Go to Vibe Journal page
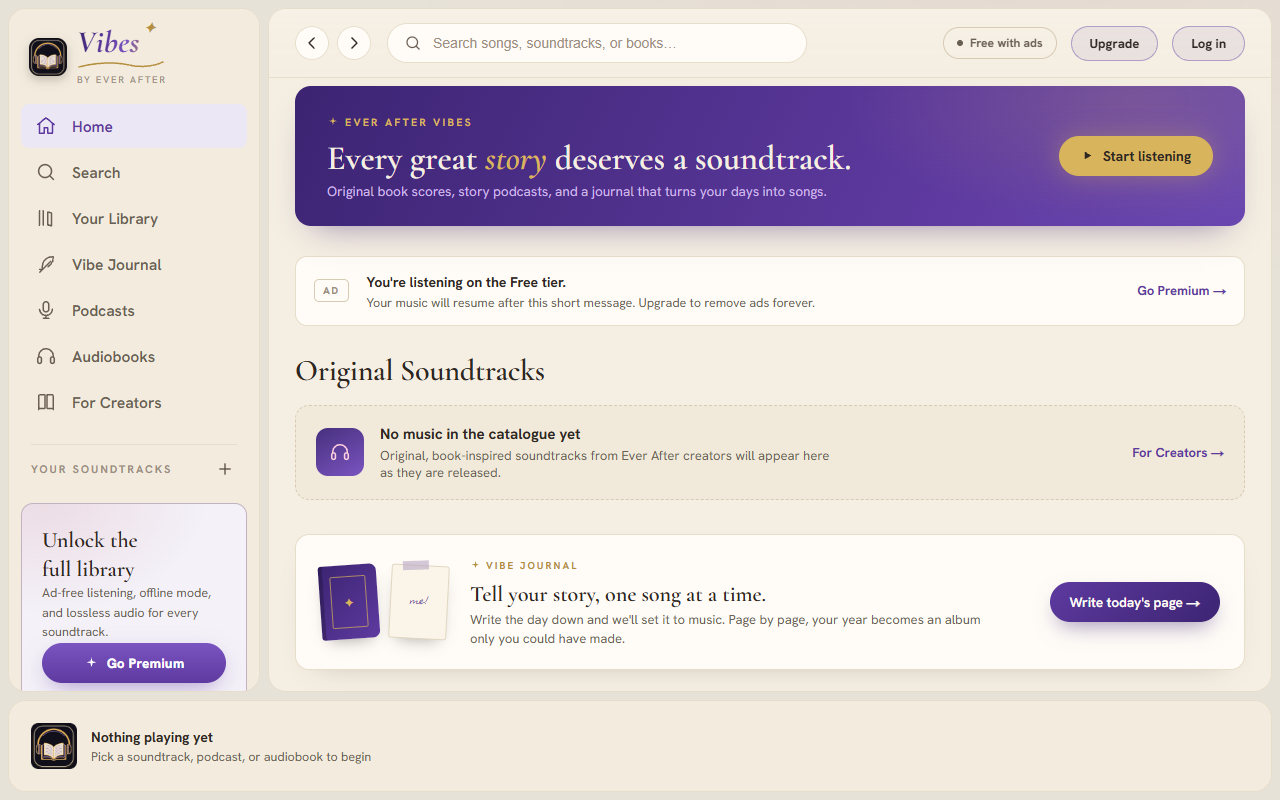Image resolution: width=1280 pixels, height=800 pixels. (x=134, y=264)
